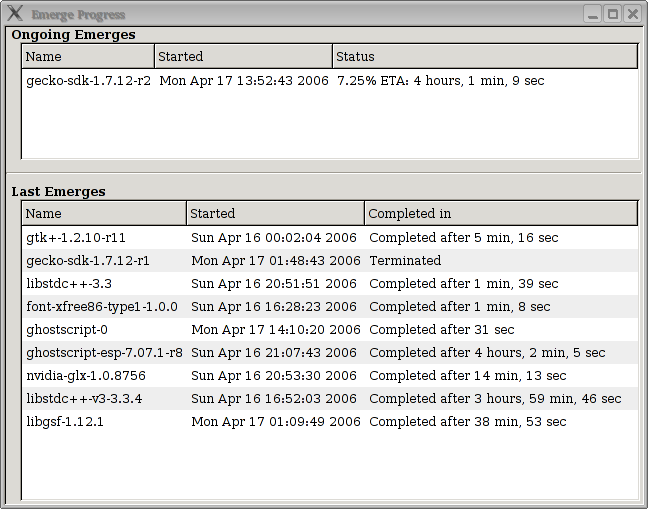Click start time Sun Apr 16 00:02:04 2006

point(274,238)
